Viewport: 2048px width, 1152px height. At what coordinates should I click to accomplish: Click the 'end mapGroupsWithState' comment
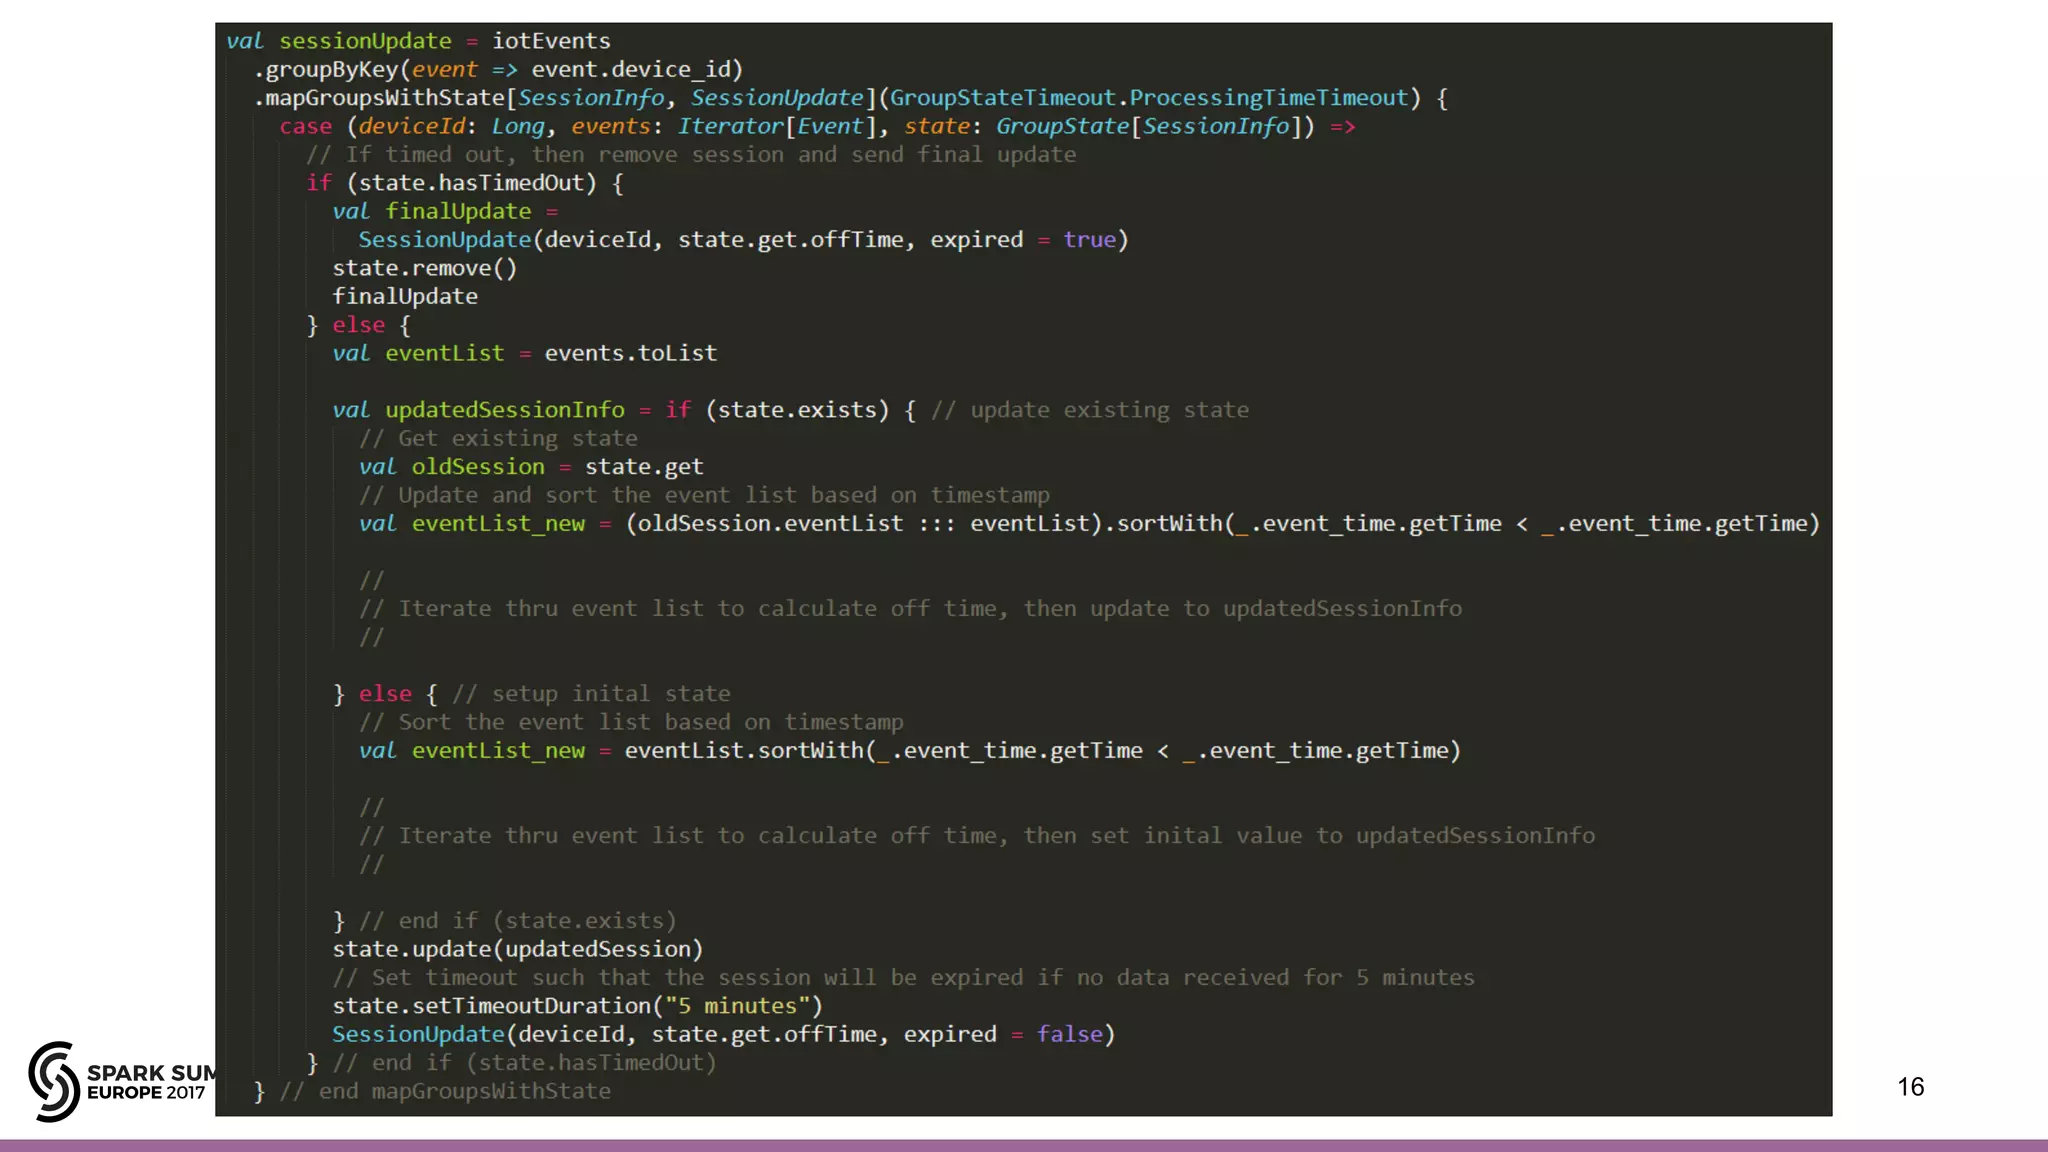pos(446,1091)
